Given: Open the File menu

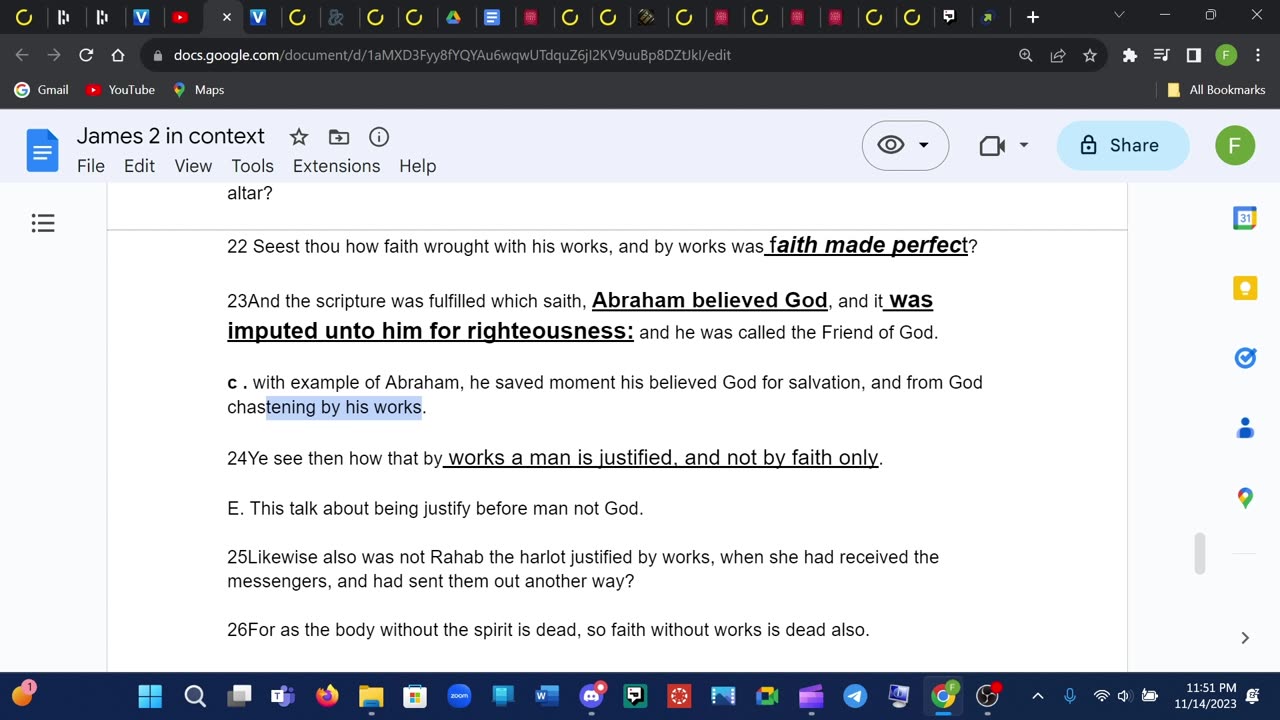Looking at the screenshot, I should coord(91,166).
